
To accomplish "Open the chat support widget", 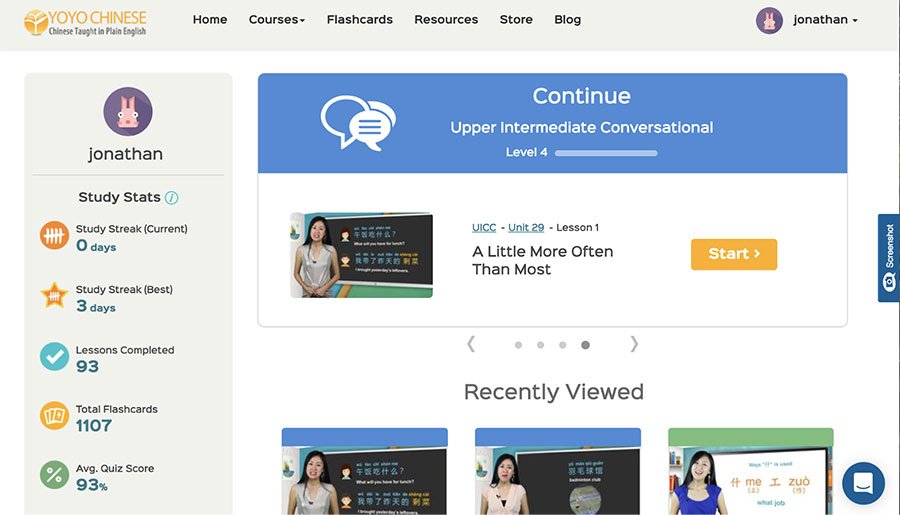I will 863,483.
